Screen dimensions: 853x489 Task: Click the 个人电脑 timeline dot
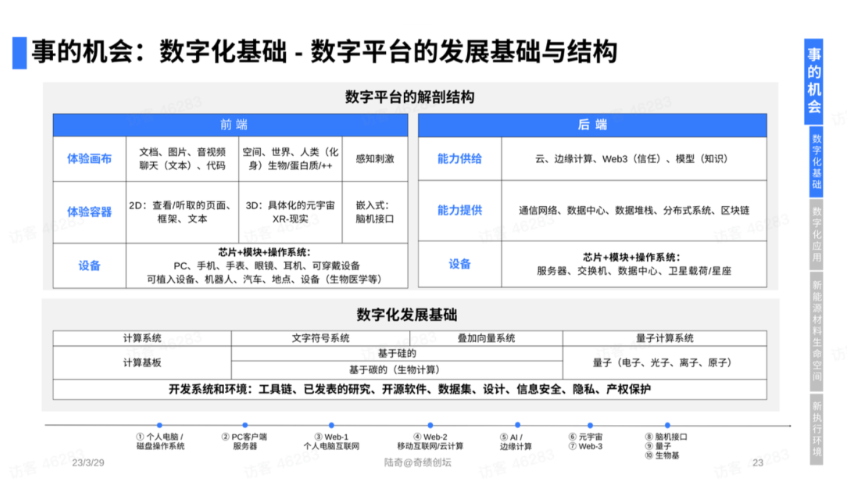click(159, 425)
